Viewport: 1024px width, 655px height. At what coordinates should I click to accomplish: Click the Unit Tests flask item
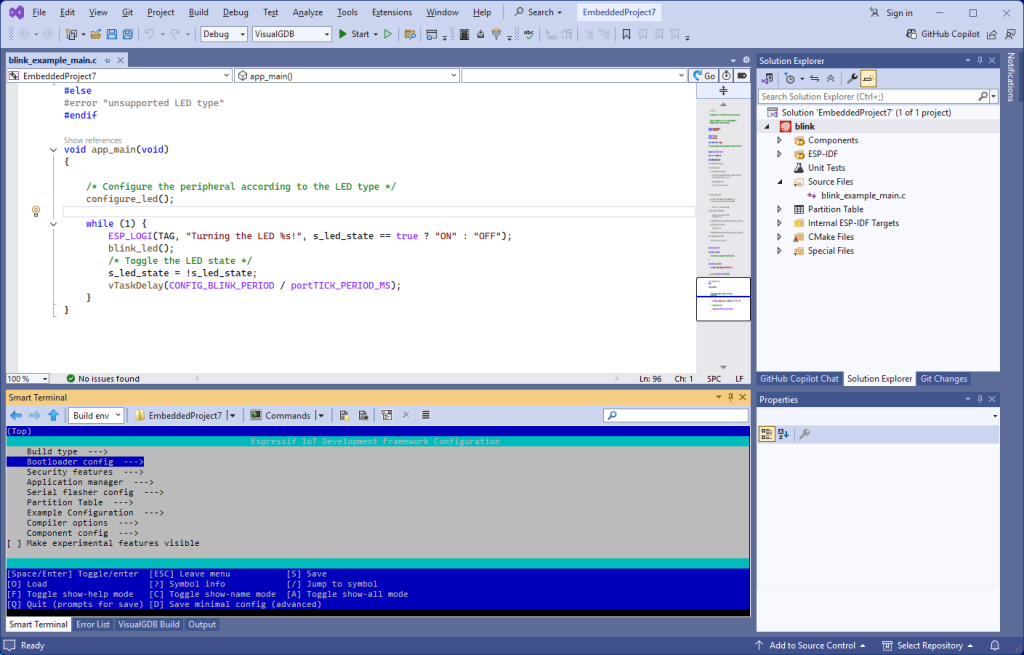(x=826, y=168)
